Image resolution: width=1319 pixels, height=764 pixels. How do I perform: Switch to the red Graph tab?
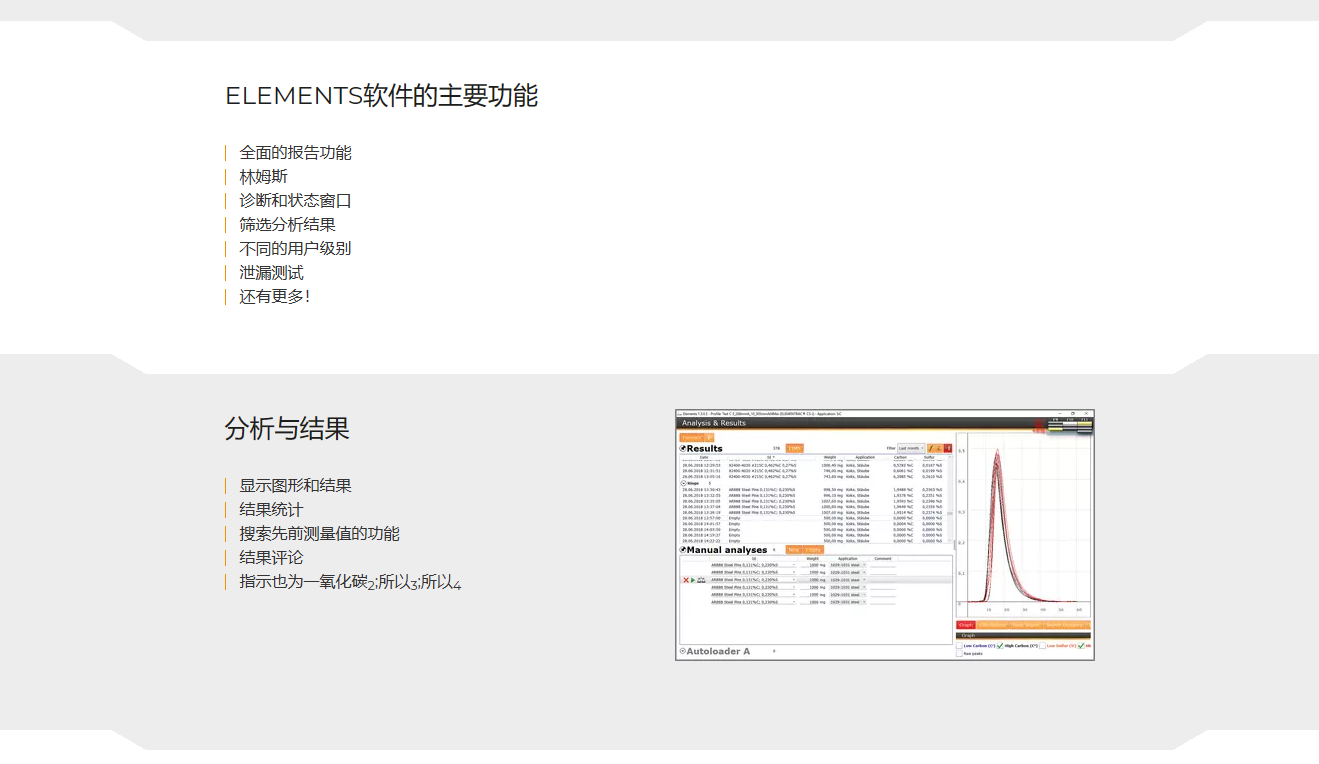(966, 625)
